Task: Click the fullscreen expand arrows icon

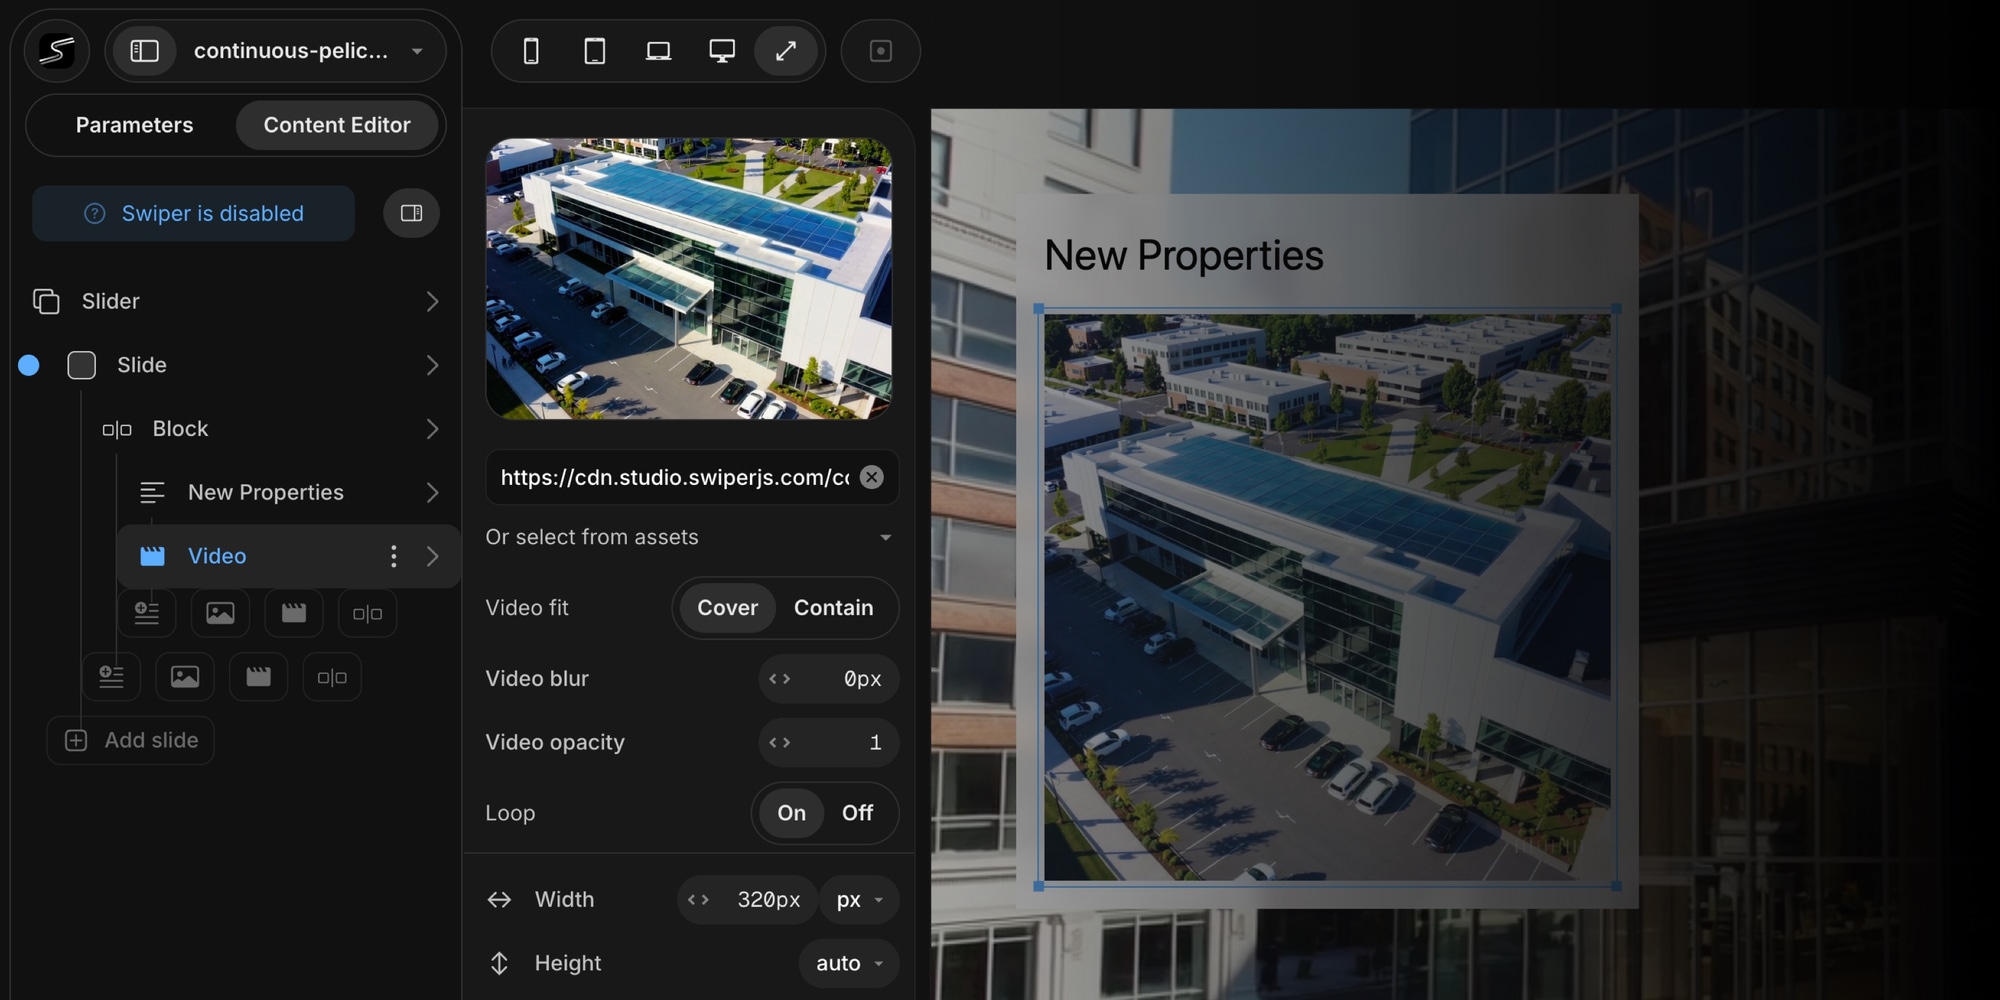Action: [786, 51]
